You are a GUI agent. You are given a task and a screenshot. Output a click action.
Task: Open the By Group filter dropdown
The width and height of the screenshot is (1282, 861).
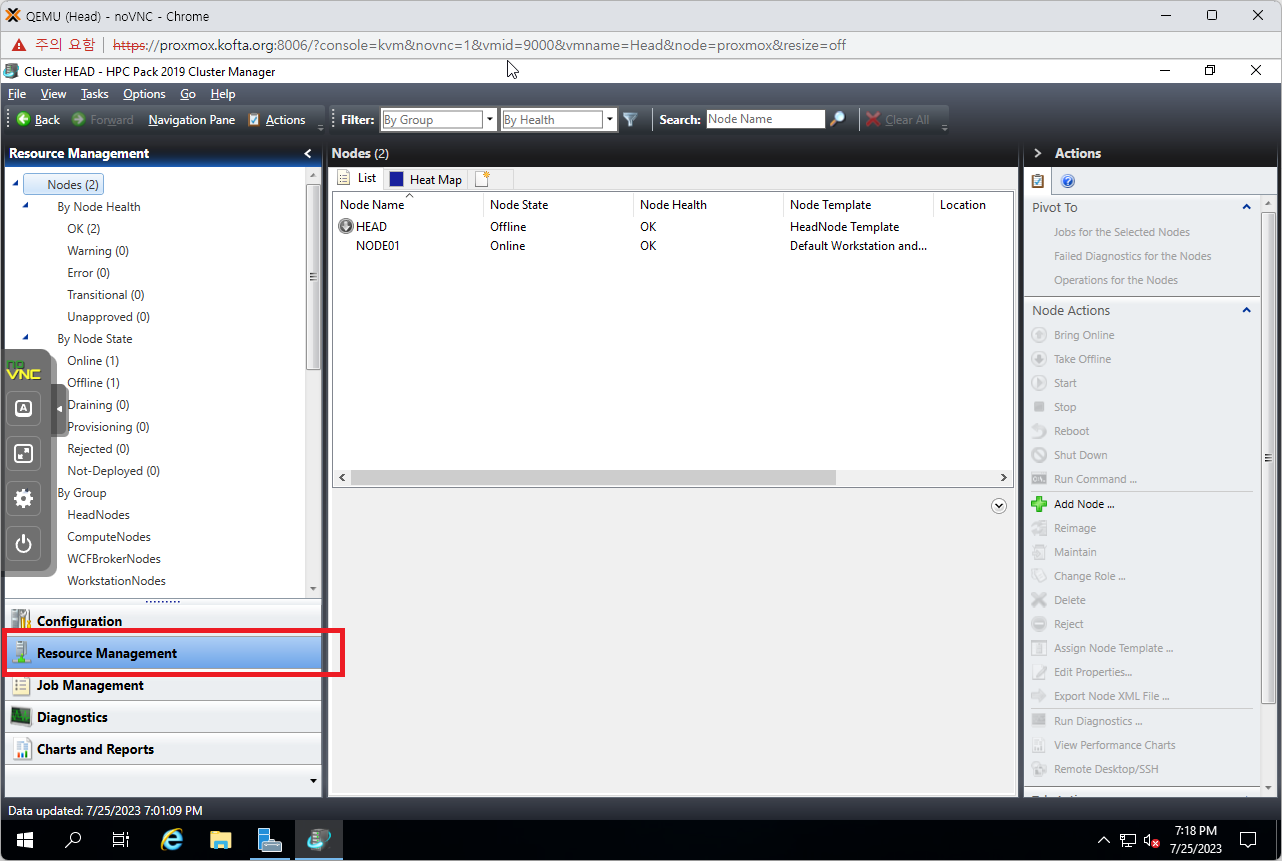tap(490, 119)
